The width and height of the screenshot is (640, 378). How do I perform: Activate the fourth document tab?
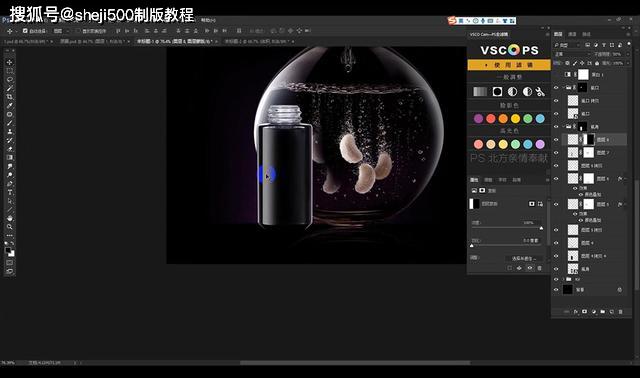point(260,41)
